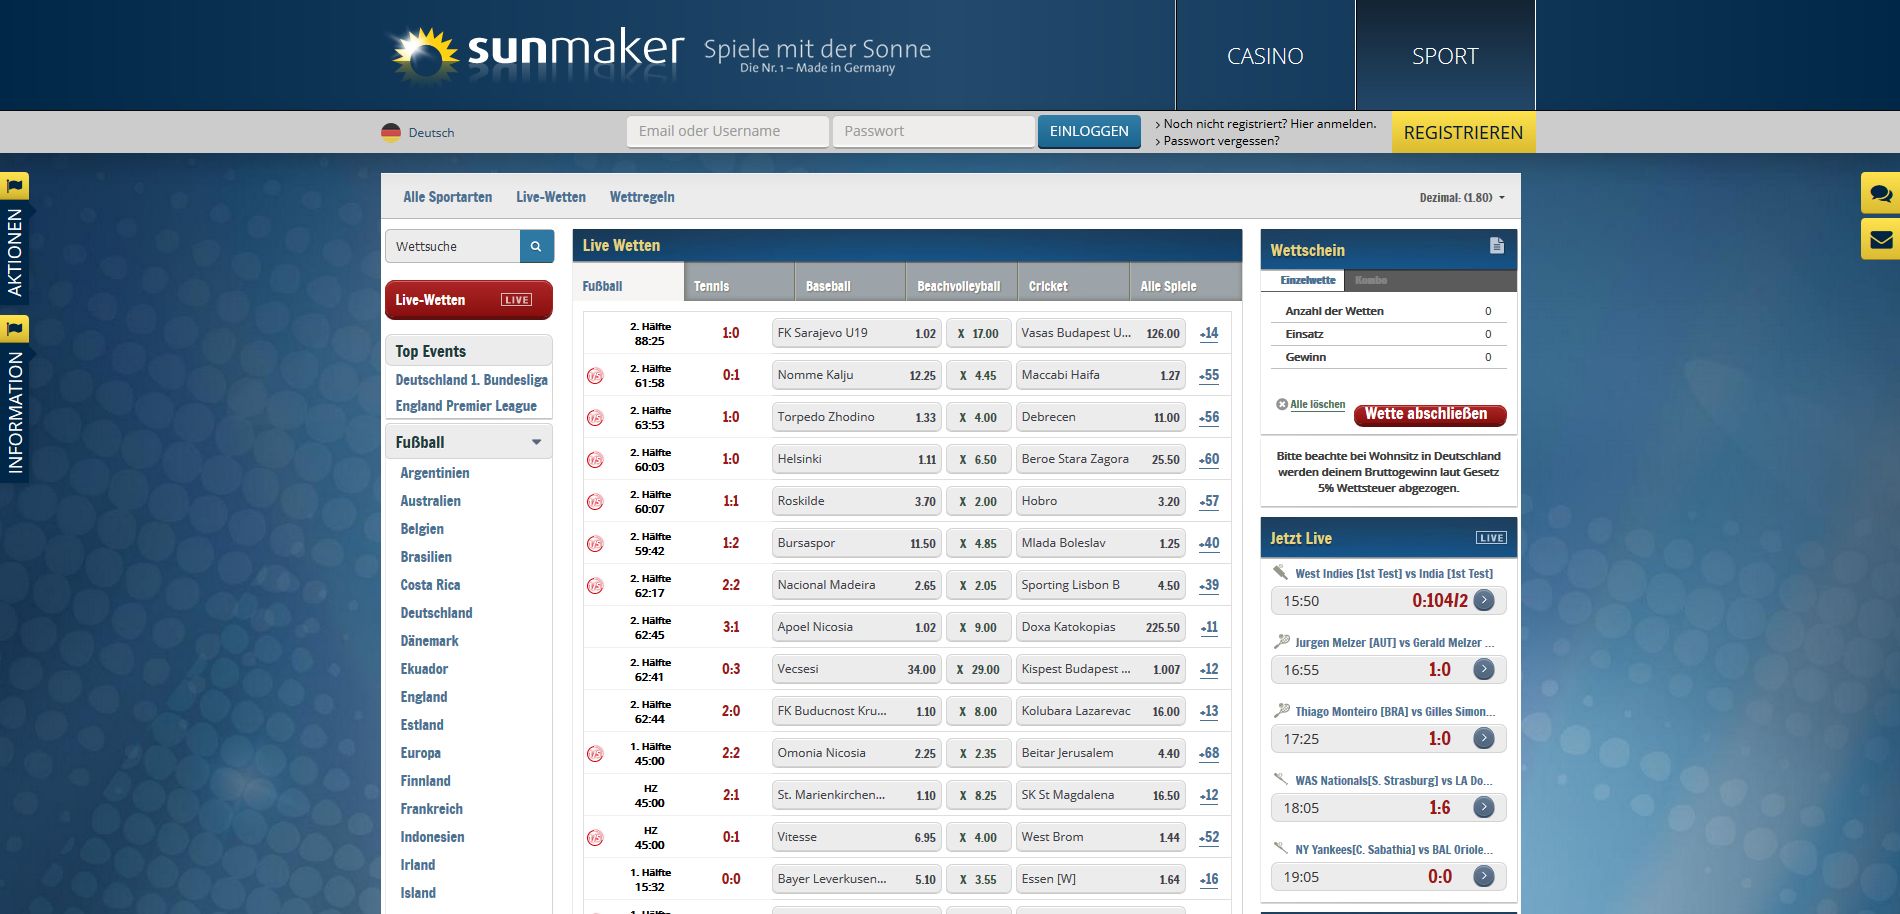Viewport: 1900px width, 914px height.
Task: Click the stats icon beside Roskilde match
Action: click(x=595, y=502)
